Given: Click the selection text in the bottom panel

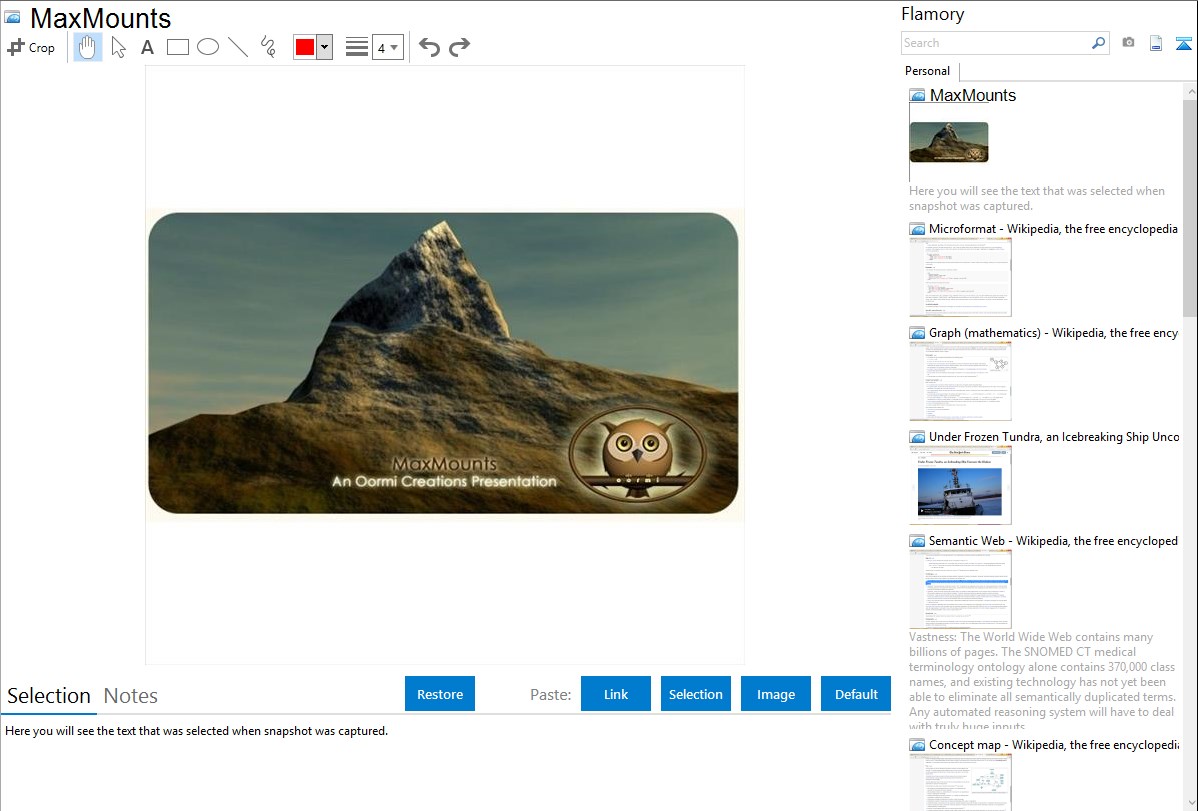Looking at the screenshot, I should click(x=196, y=732).
